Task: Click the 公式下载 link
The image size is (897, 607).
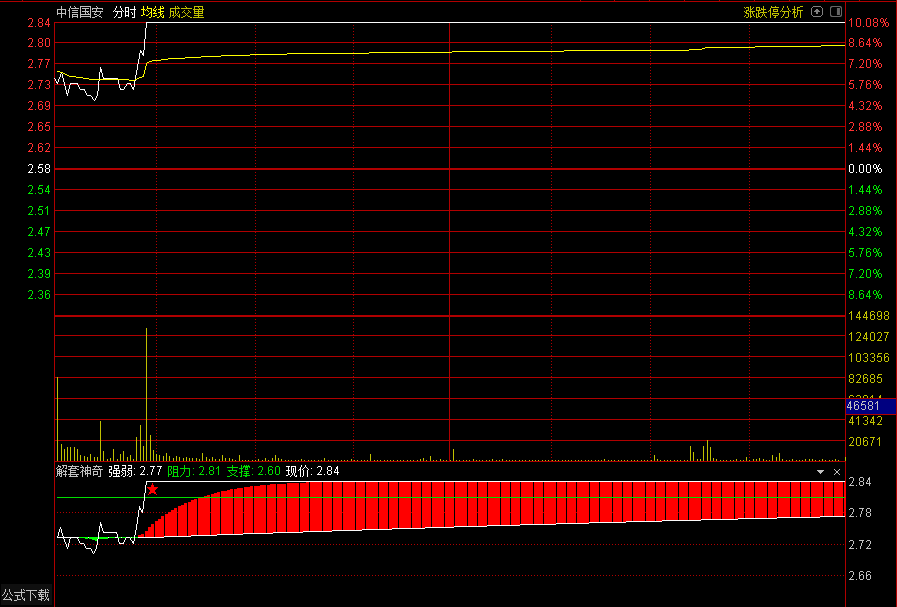Action: tap(25, 596)
